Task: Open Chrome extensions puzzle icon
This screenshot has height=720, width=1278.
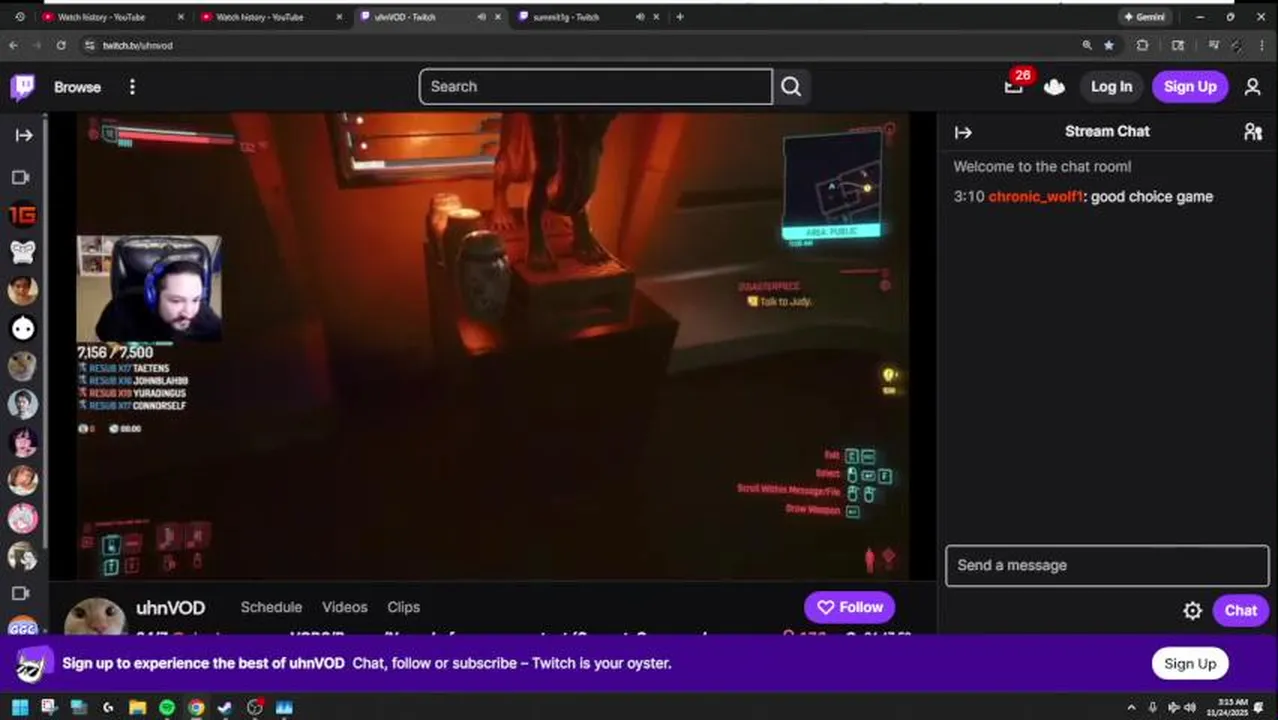Action: (1142, 45)
